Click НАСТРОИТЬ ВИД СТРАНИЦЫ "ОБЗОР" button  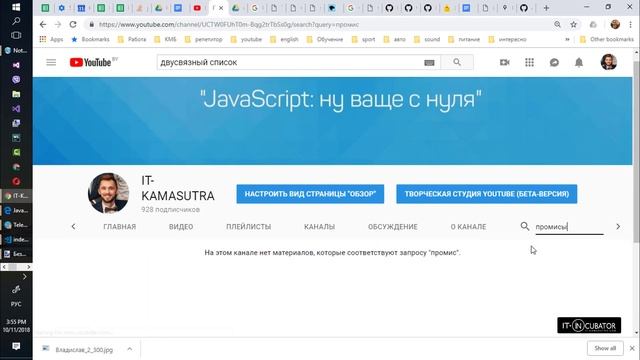pos(310,194)
